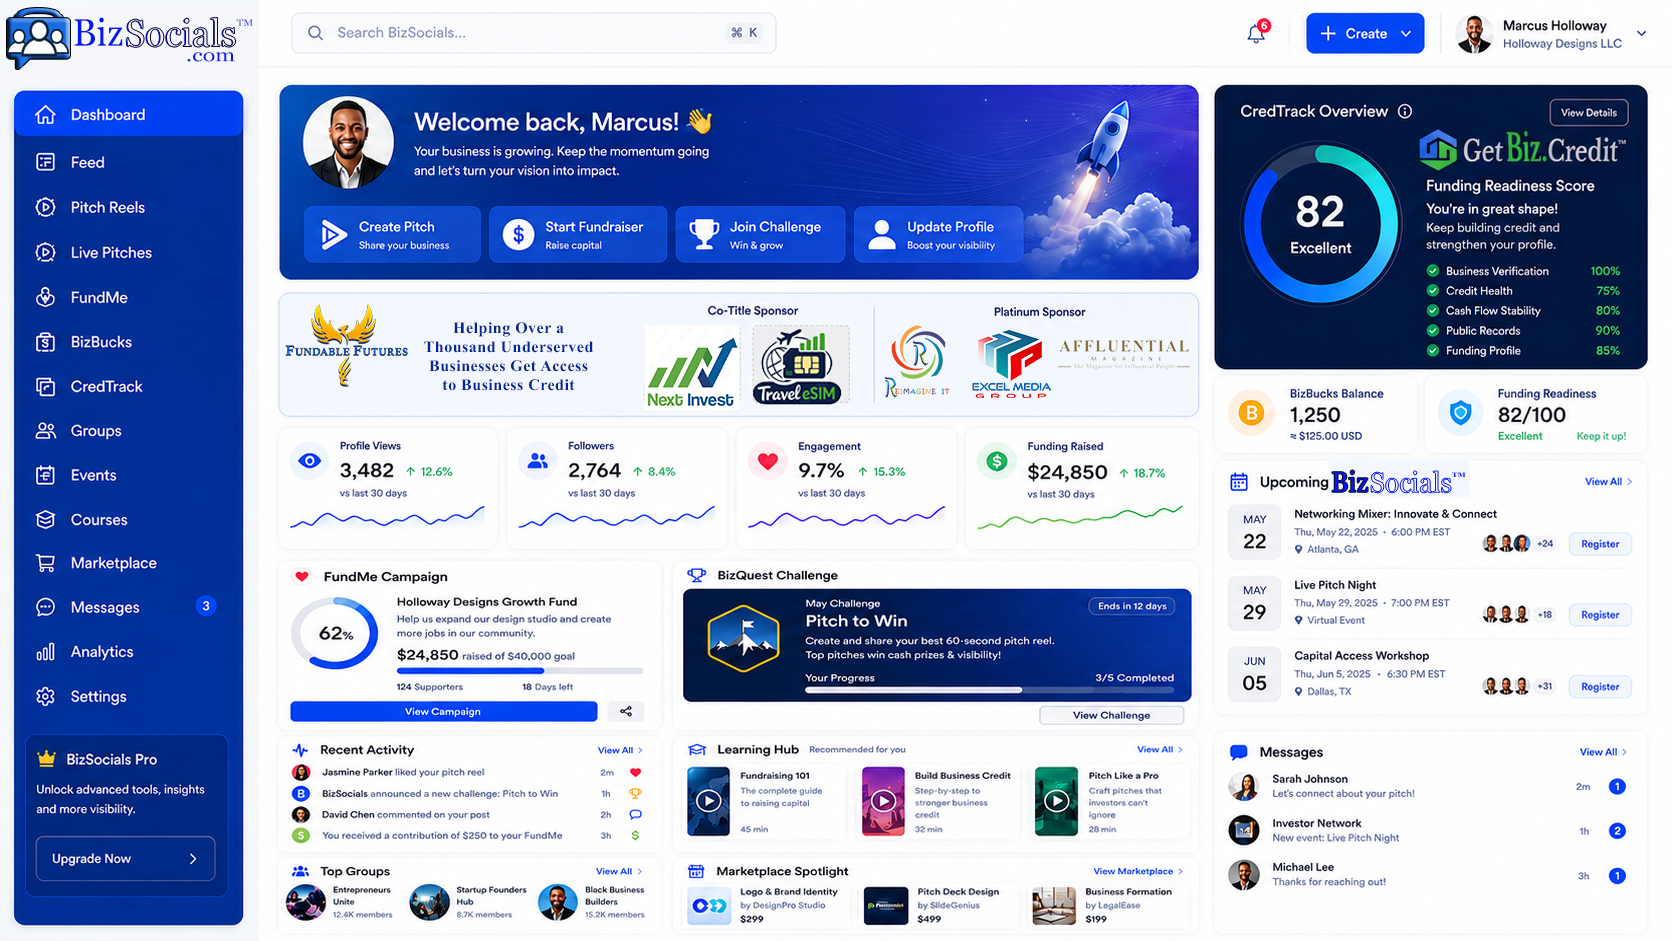Play the Fundraising 101 course video

pos(709,801)
